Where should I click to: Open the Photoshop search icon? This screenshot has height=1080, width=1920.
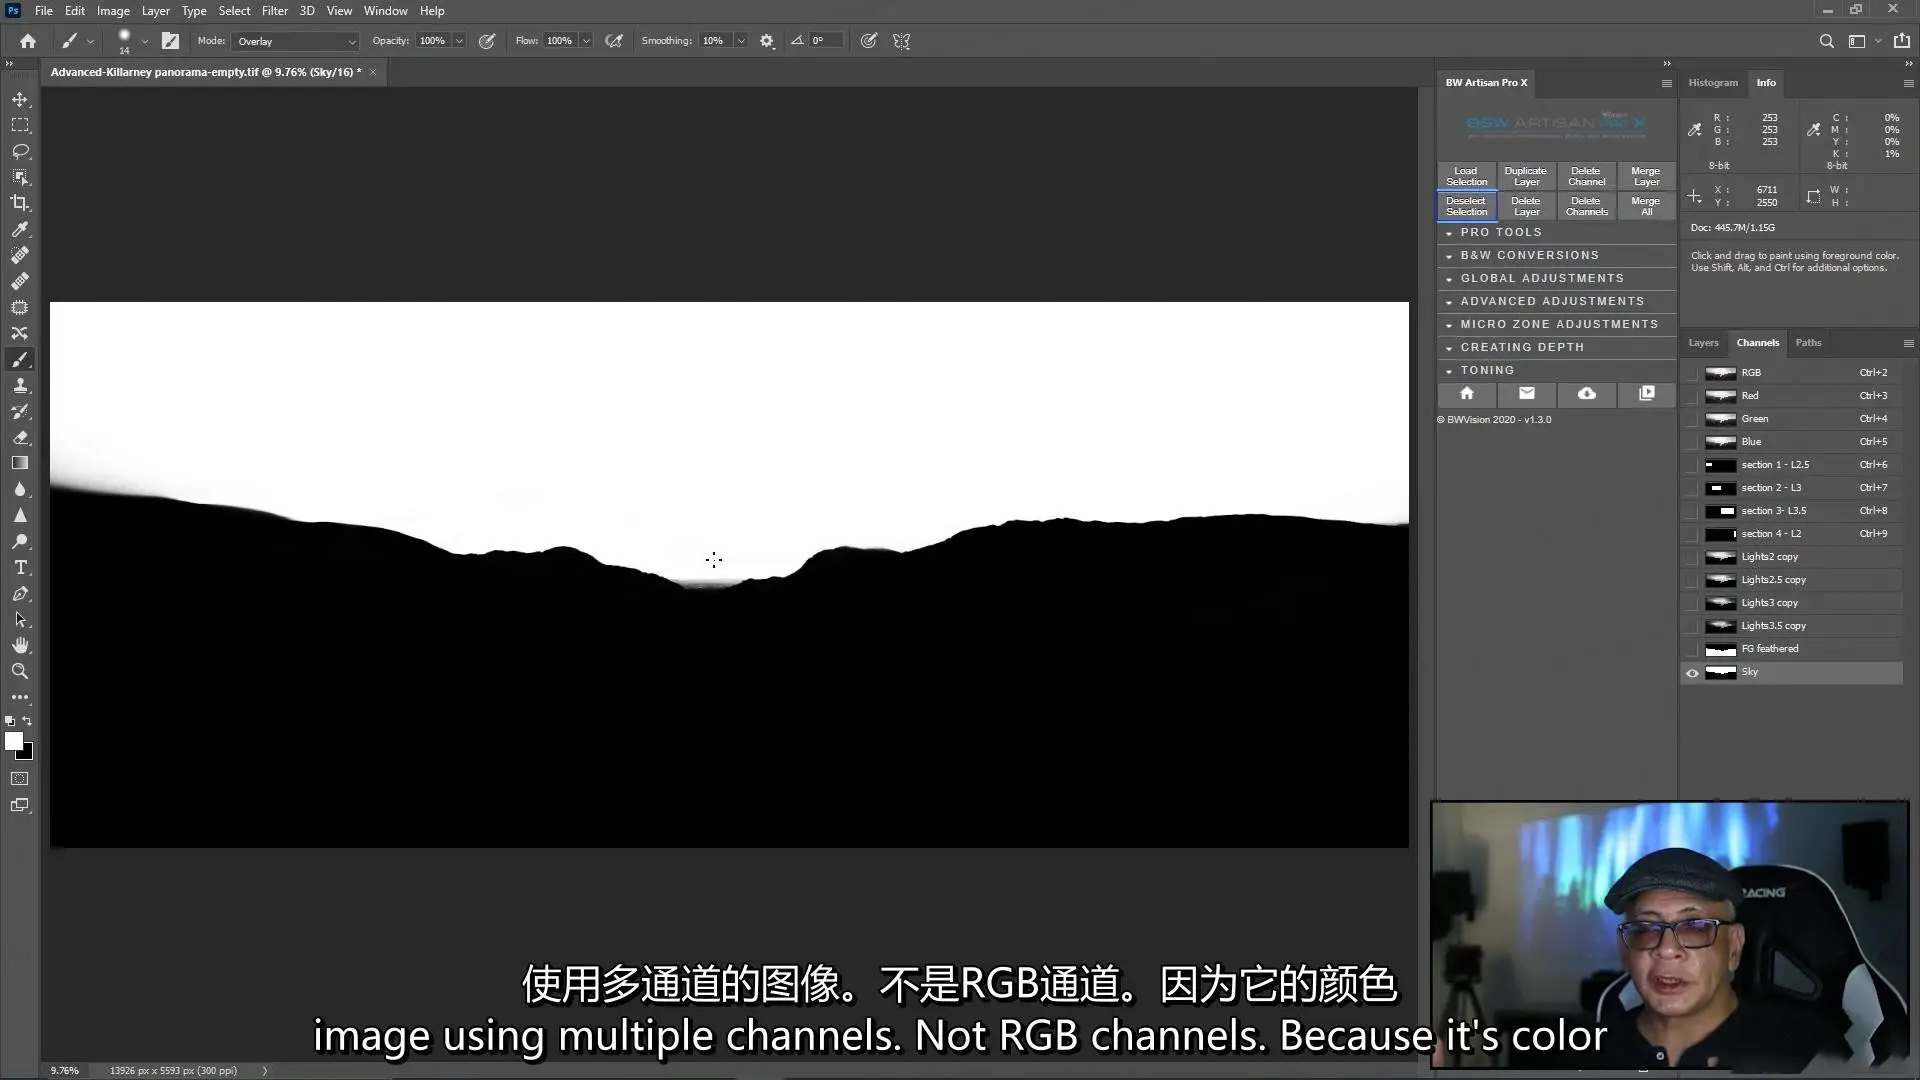tap(1827, 41)
